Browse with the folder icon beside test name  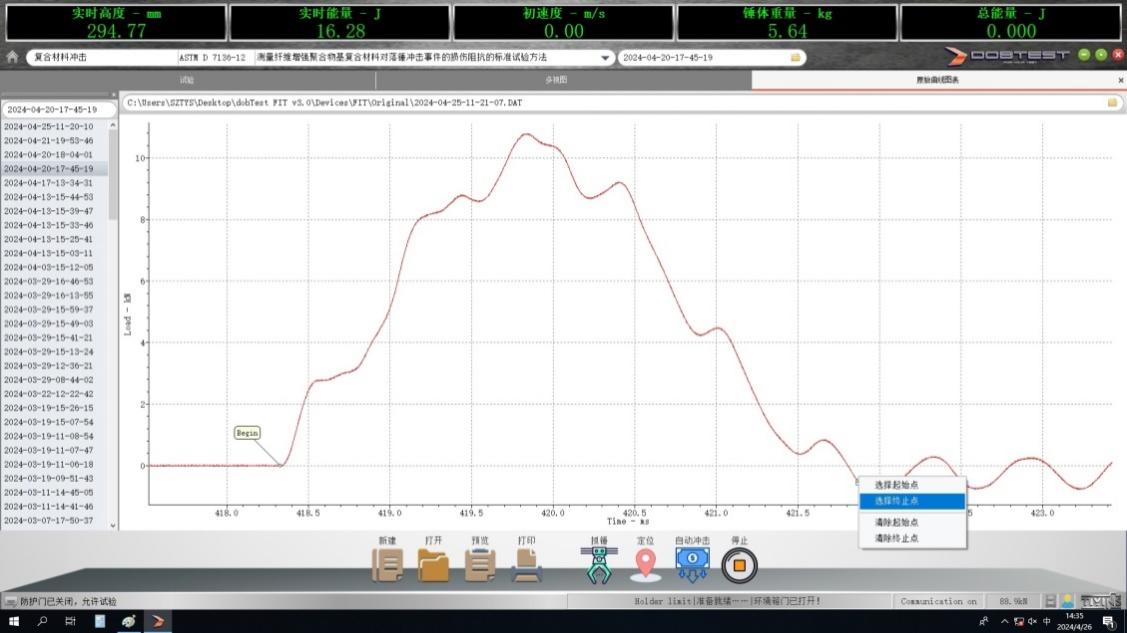(x=795, y=57)
